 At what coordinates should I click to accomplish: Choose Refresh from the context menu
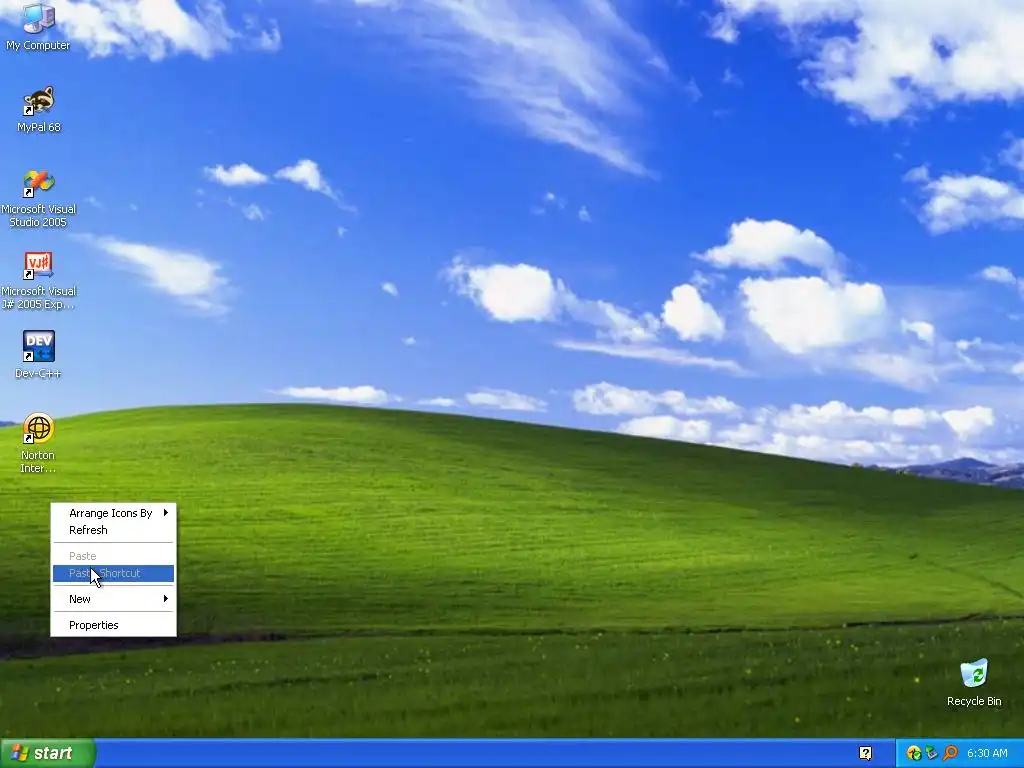(x=114, y=530)
